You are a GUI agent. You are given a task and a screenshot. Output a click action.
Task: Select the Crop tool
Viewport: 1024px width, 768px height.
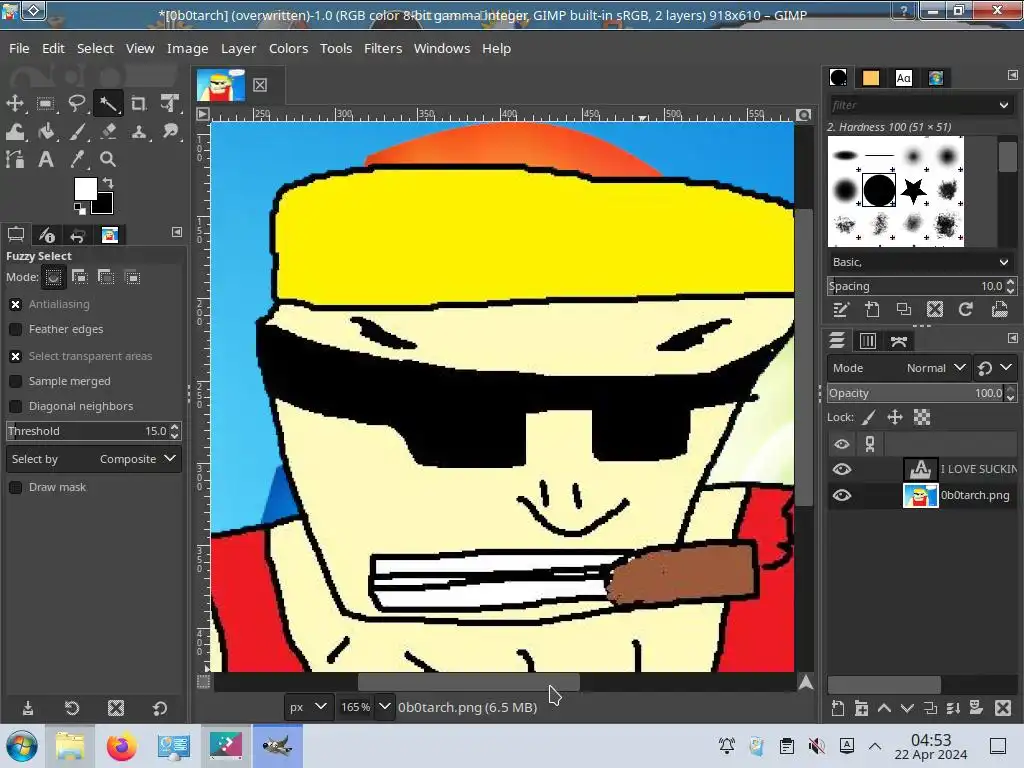pos(138,103)
